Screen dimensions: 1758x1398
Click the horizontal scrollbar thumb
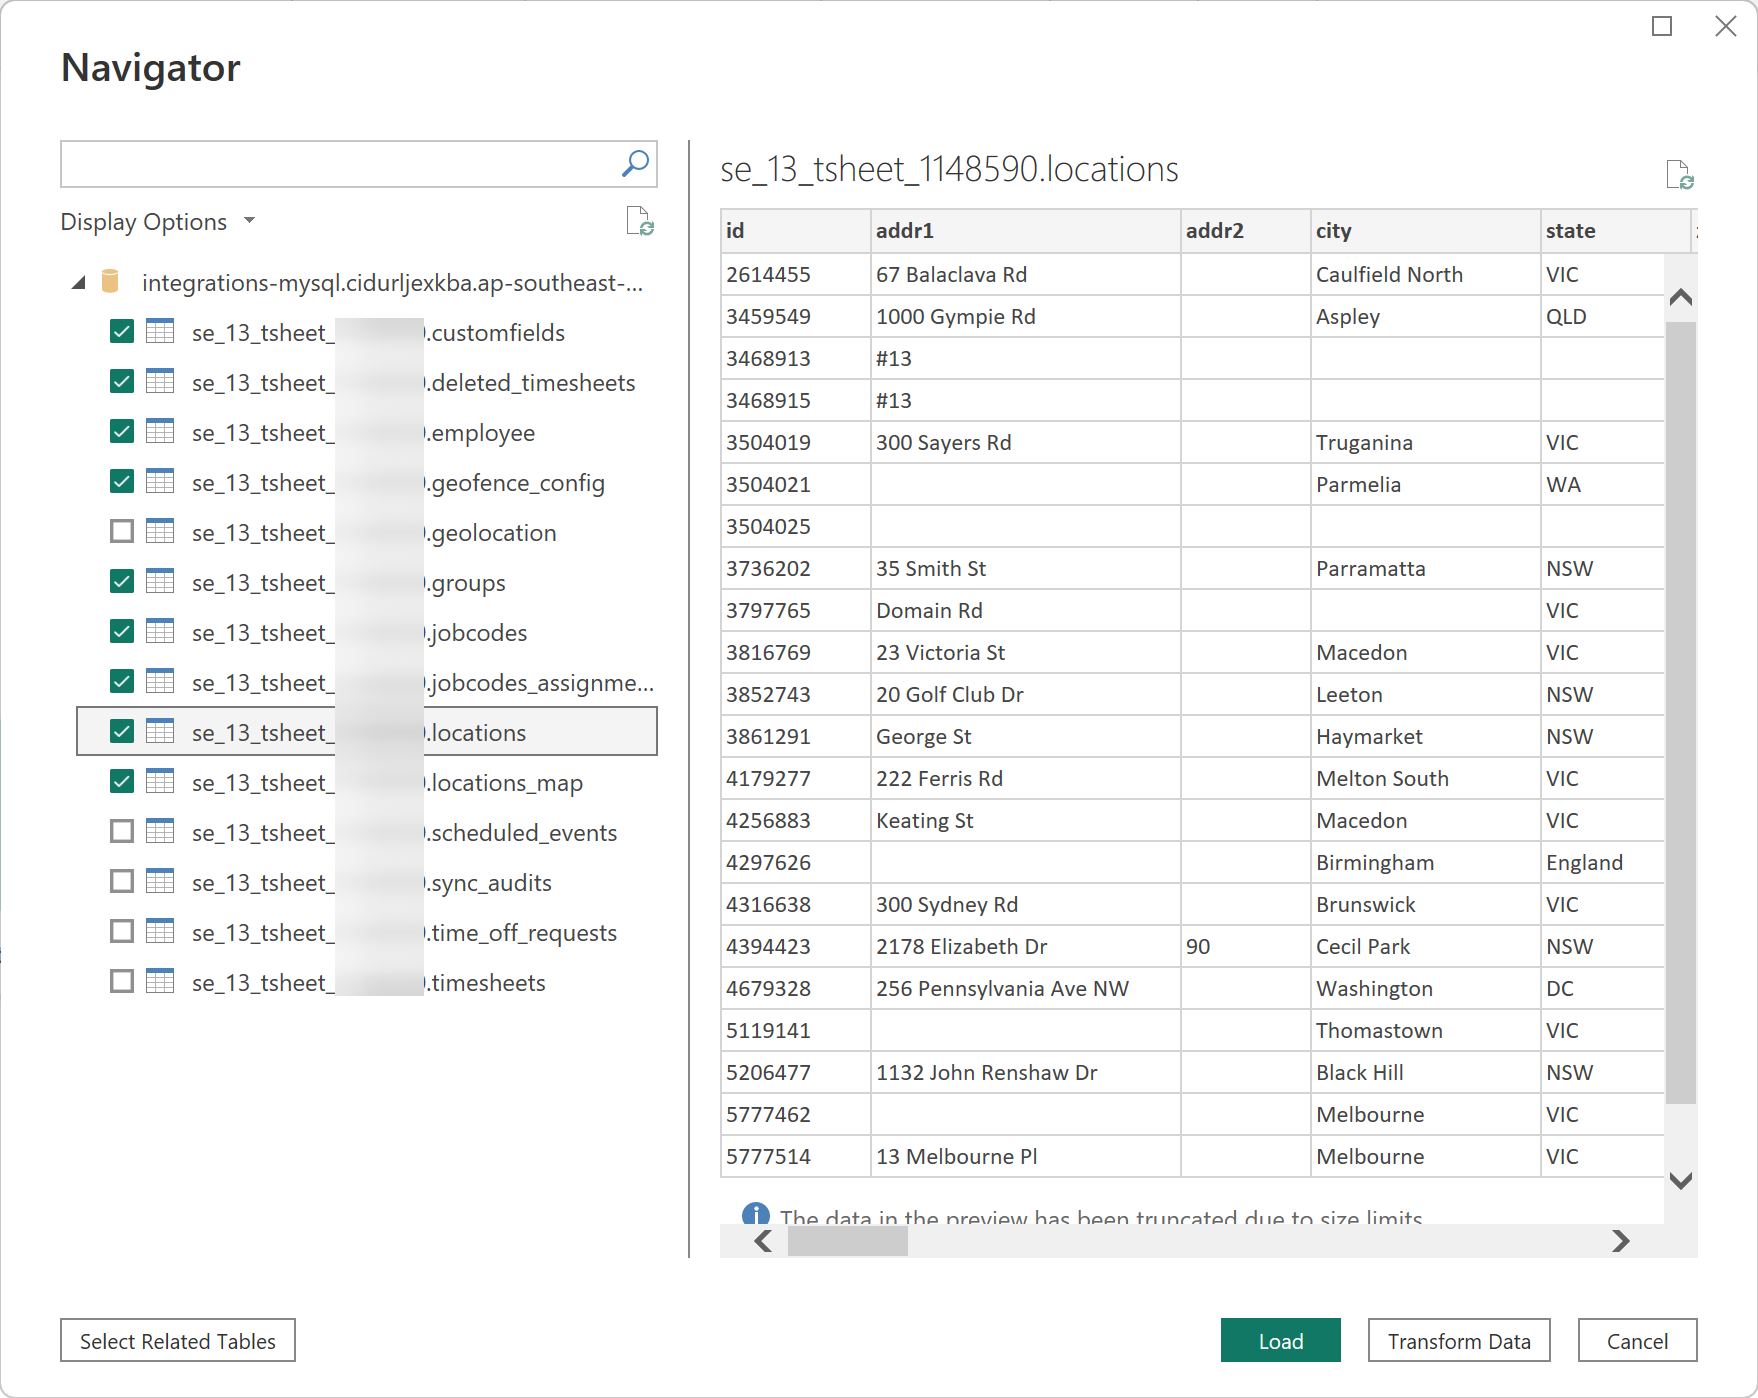click(848, 1241)
